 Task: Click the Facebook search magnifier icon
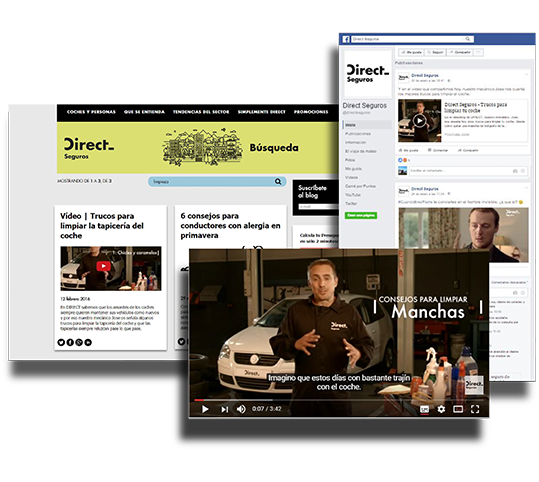pos(468,39)
